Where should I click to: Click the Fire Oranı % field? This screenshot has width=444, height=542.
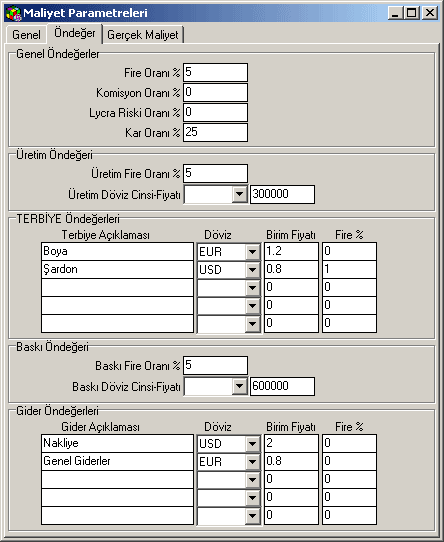[215, 72]
